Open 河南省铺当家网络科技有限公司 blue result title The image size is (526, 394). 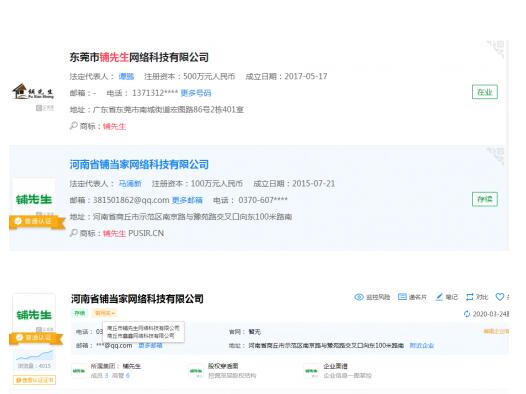[x=139, y=164]
